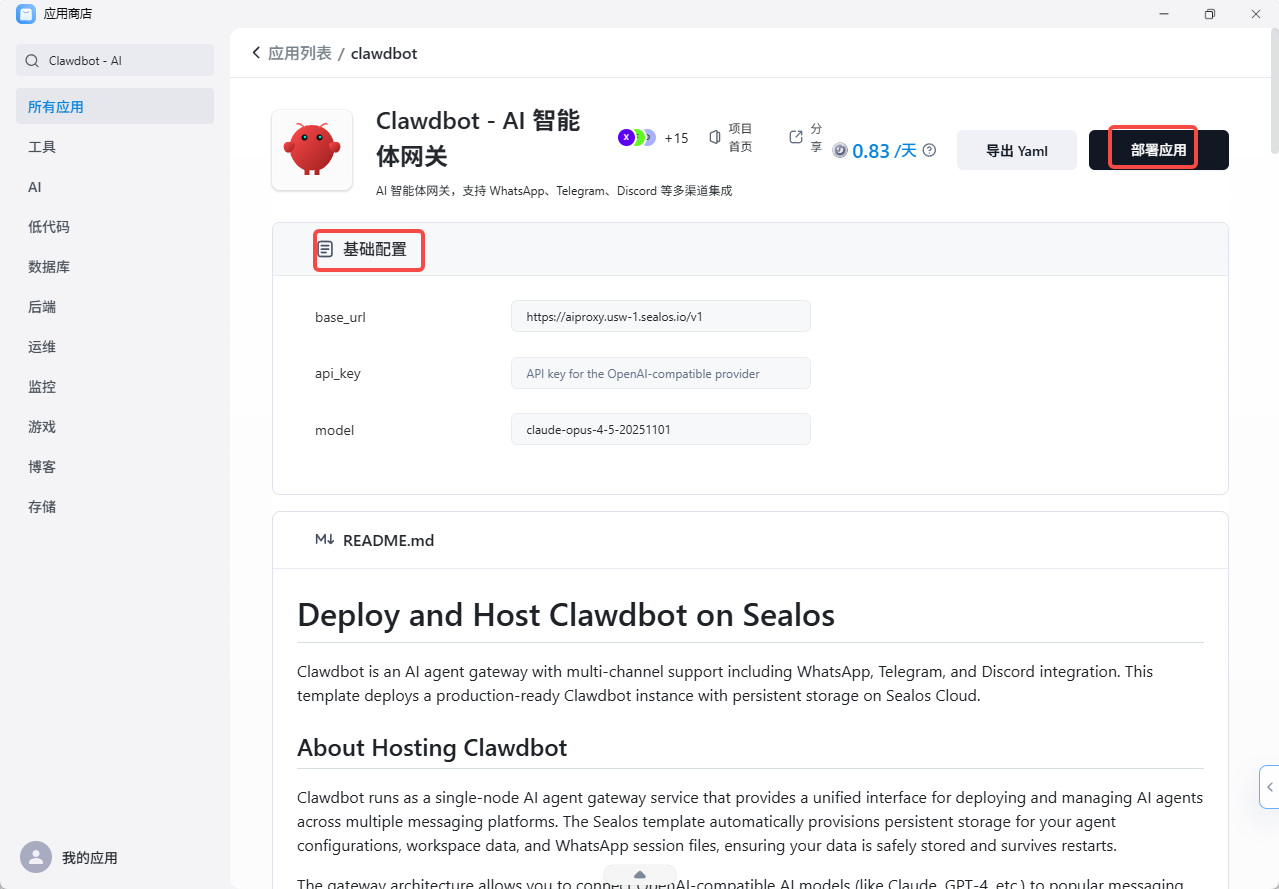The width and height of the screenshot is (1279, 889).
Task: Focus the Clawdbot - AI search box
Action: tap(115, 60)
